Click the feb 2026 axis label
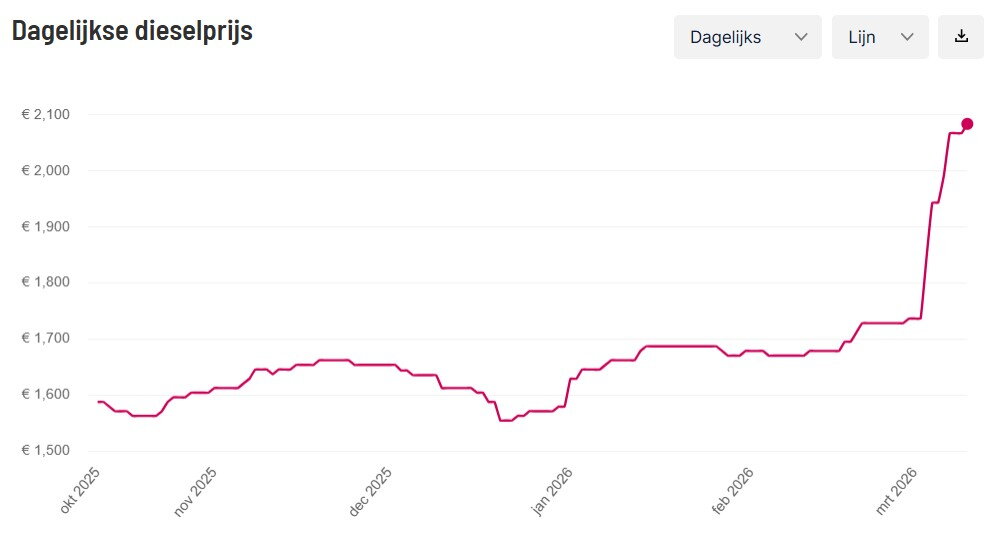 [x=732, y=491]
